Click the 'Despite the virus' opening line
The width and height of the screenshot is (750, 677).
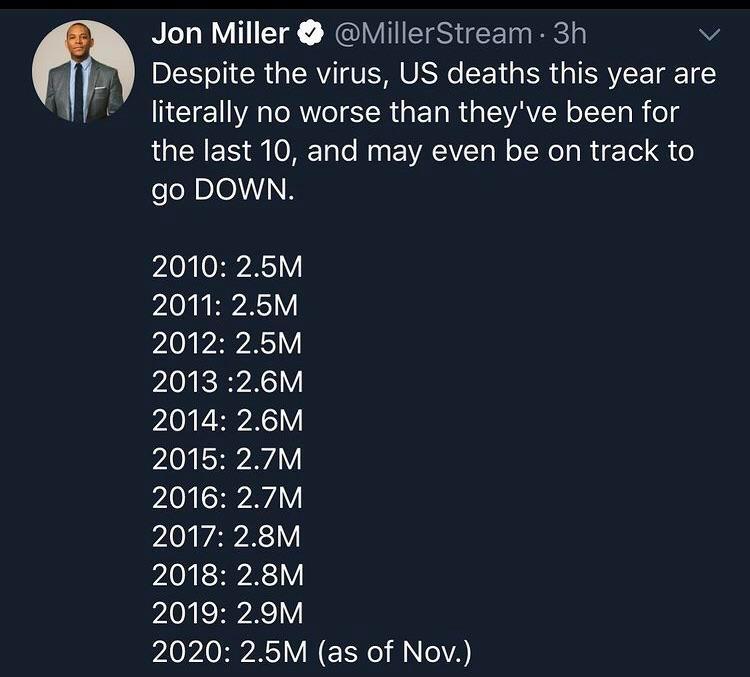coord(434,73)
